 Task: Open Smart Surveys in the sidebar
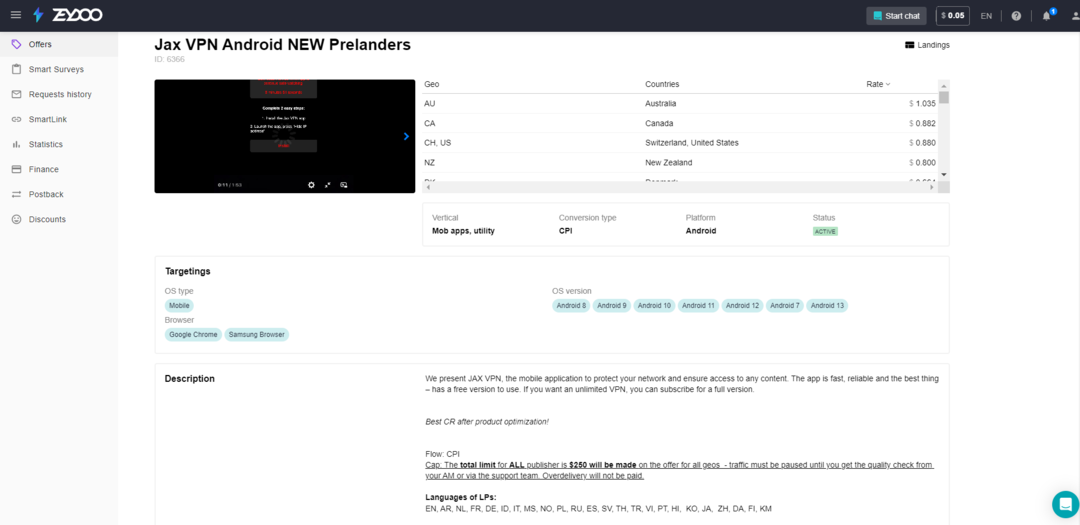coord(59,70)
